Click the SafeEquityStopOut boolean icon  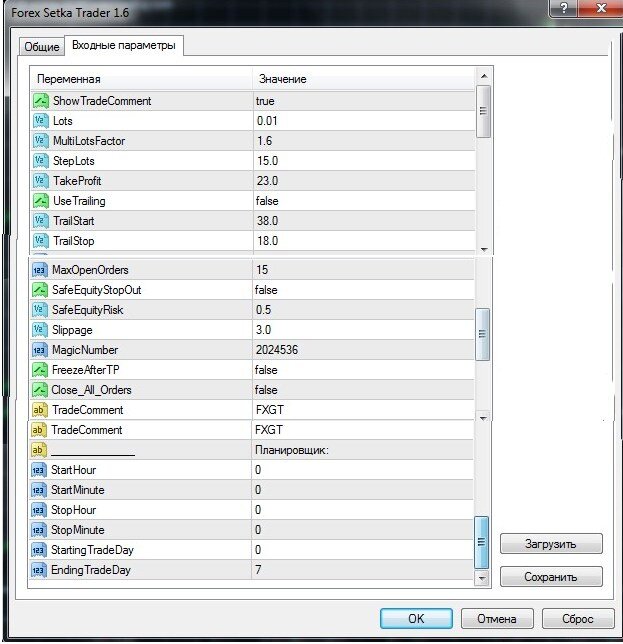39,290
